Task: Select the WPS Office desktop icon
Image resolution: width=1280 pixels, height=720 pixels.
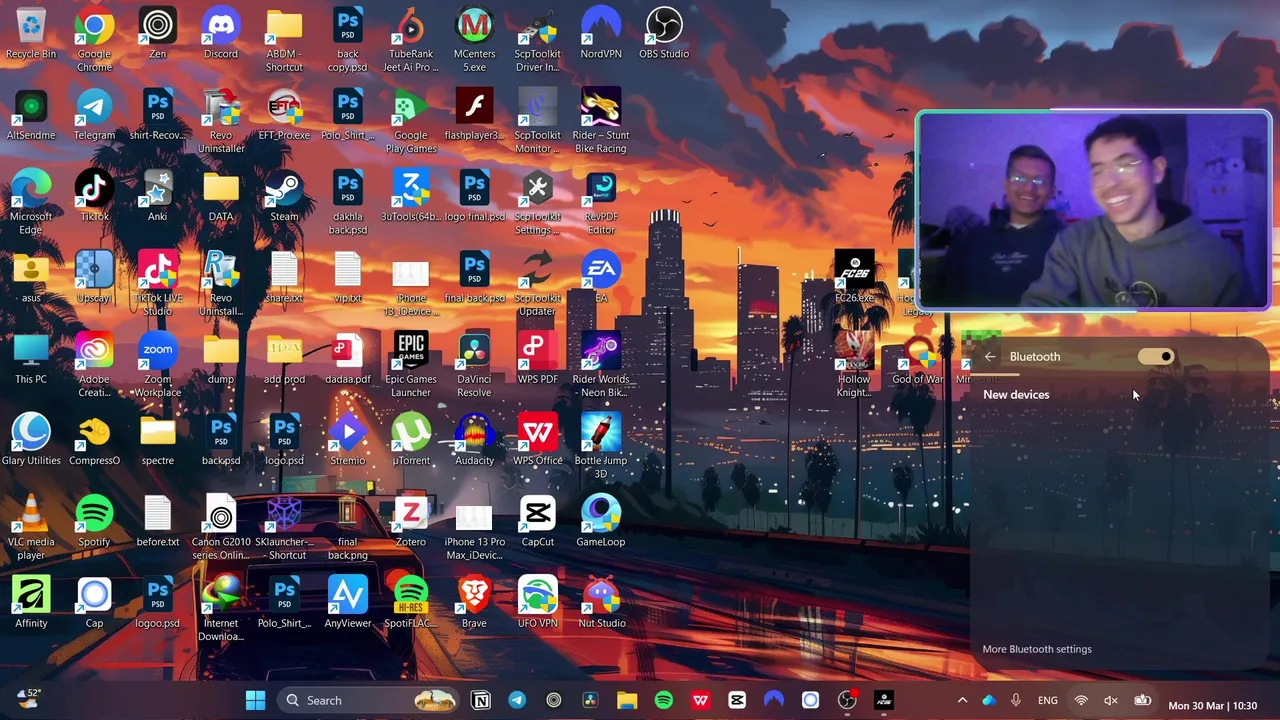Action: [537, 440]
